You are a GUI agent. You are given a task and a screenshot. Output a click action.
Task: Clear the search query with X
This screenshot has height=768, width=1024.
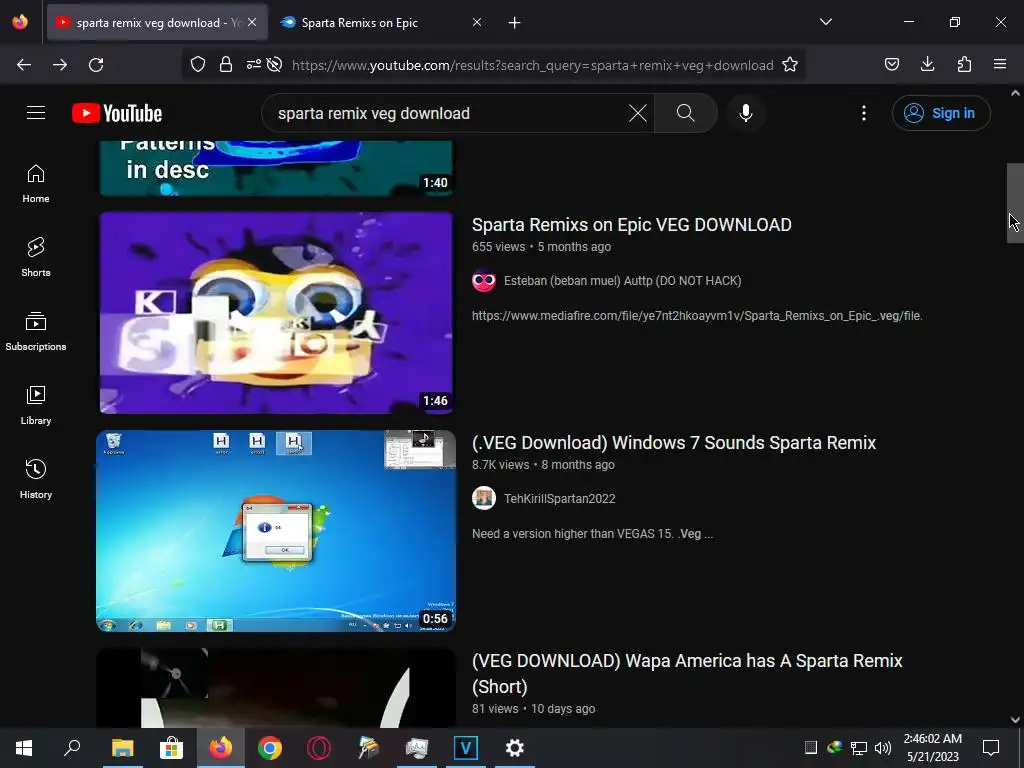pyautogui.click(x=637, y=113)
